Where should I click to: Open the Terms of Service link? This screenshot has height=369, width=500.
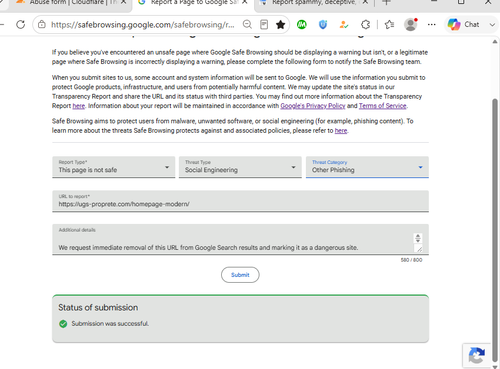pyautogui.click(x=382, y=106)
